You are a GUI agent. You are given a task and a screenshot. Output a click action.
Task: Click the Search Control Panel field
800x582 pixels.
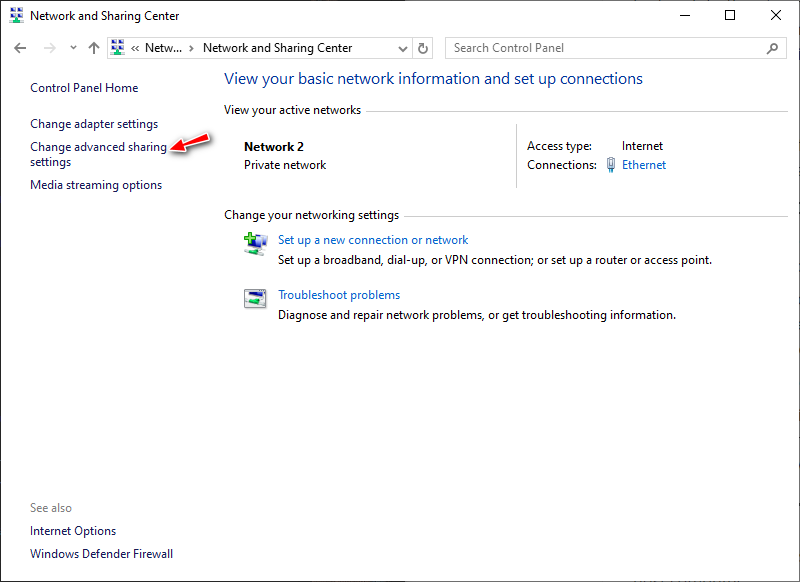tap(615, 48)
